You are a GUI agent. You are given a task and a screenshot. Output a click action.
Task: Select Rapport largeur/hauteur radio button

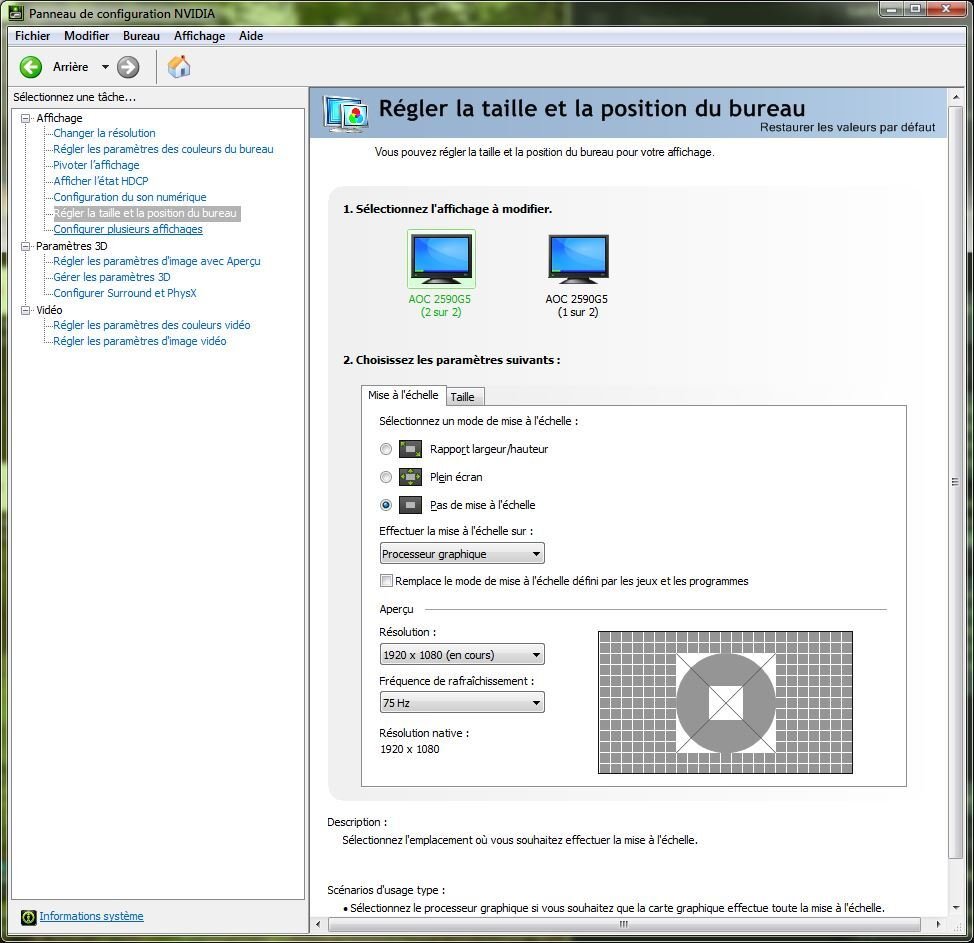[386, 449]
